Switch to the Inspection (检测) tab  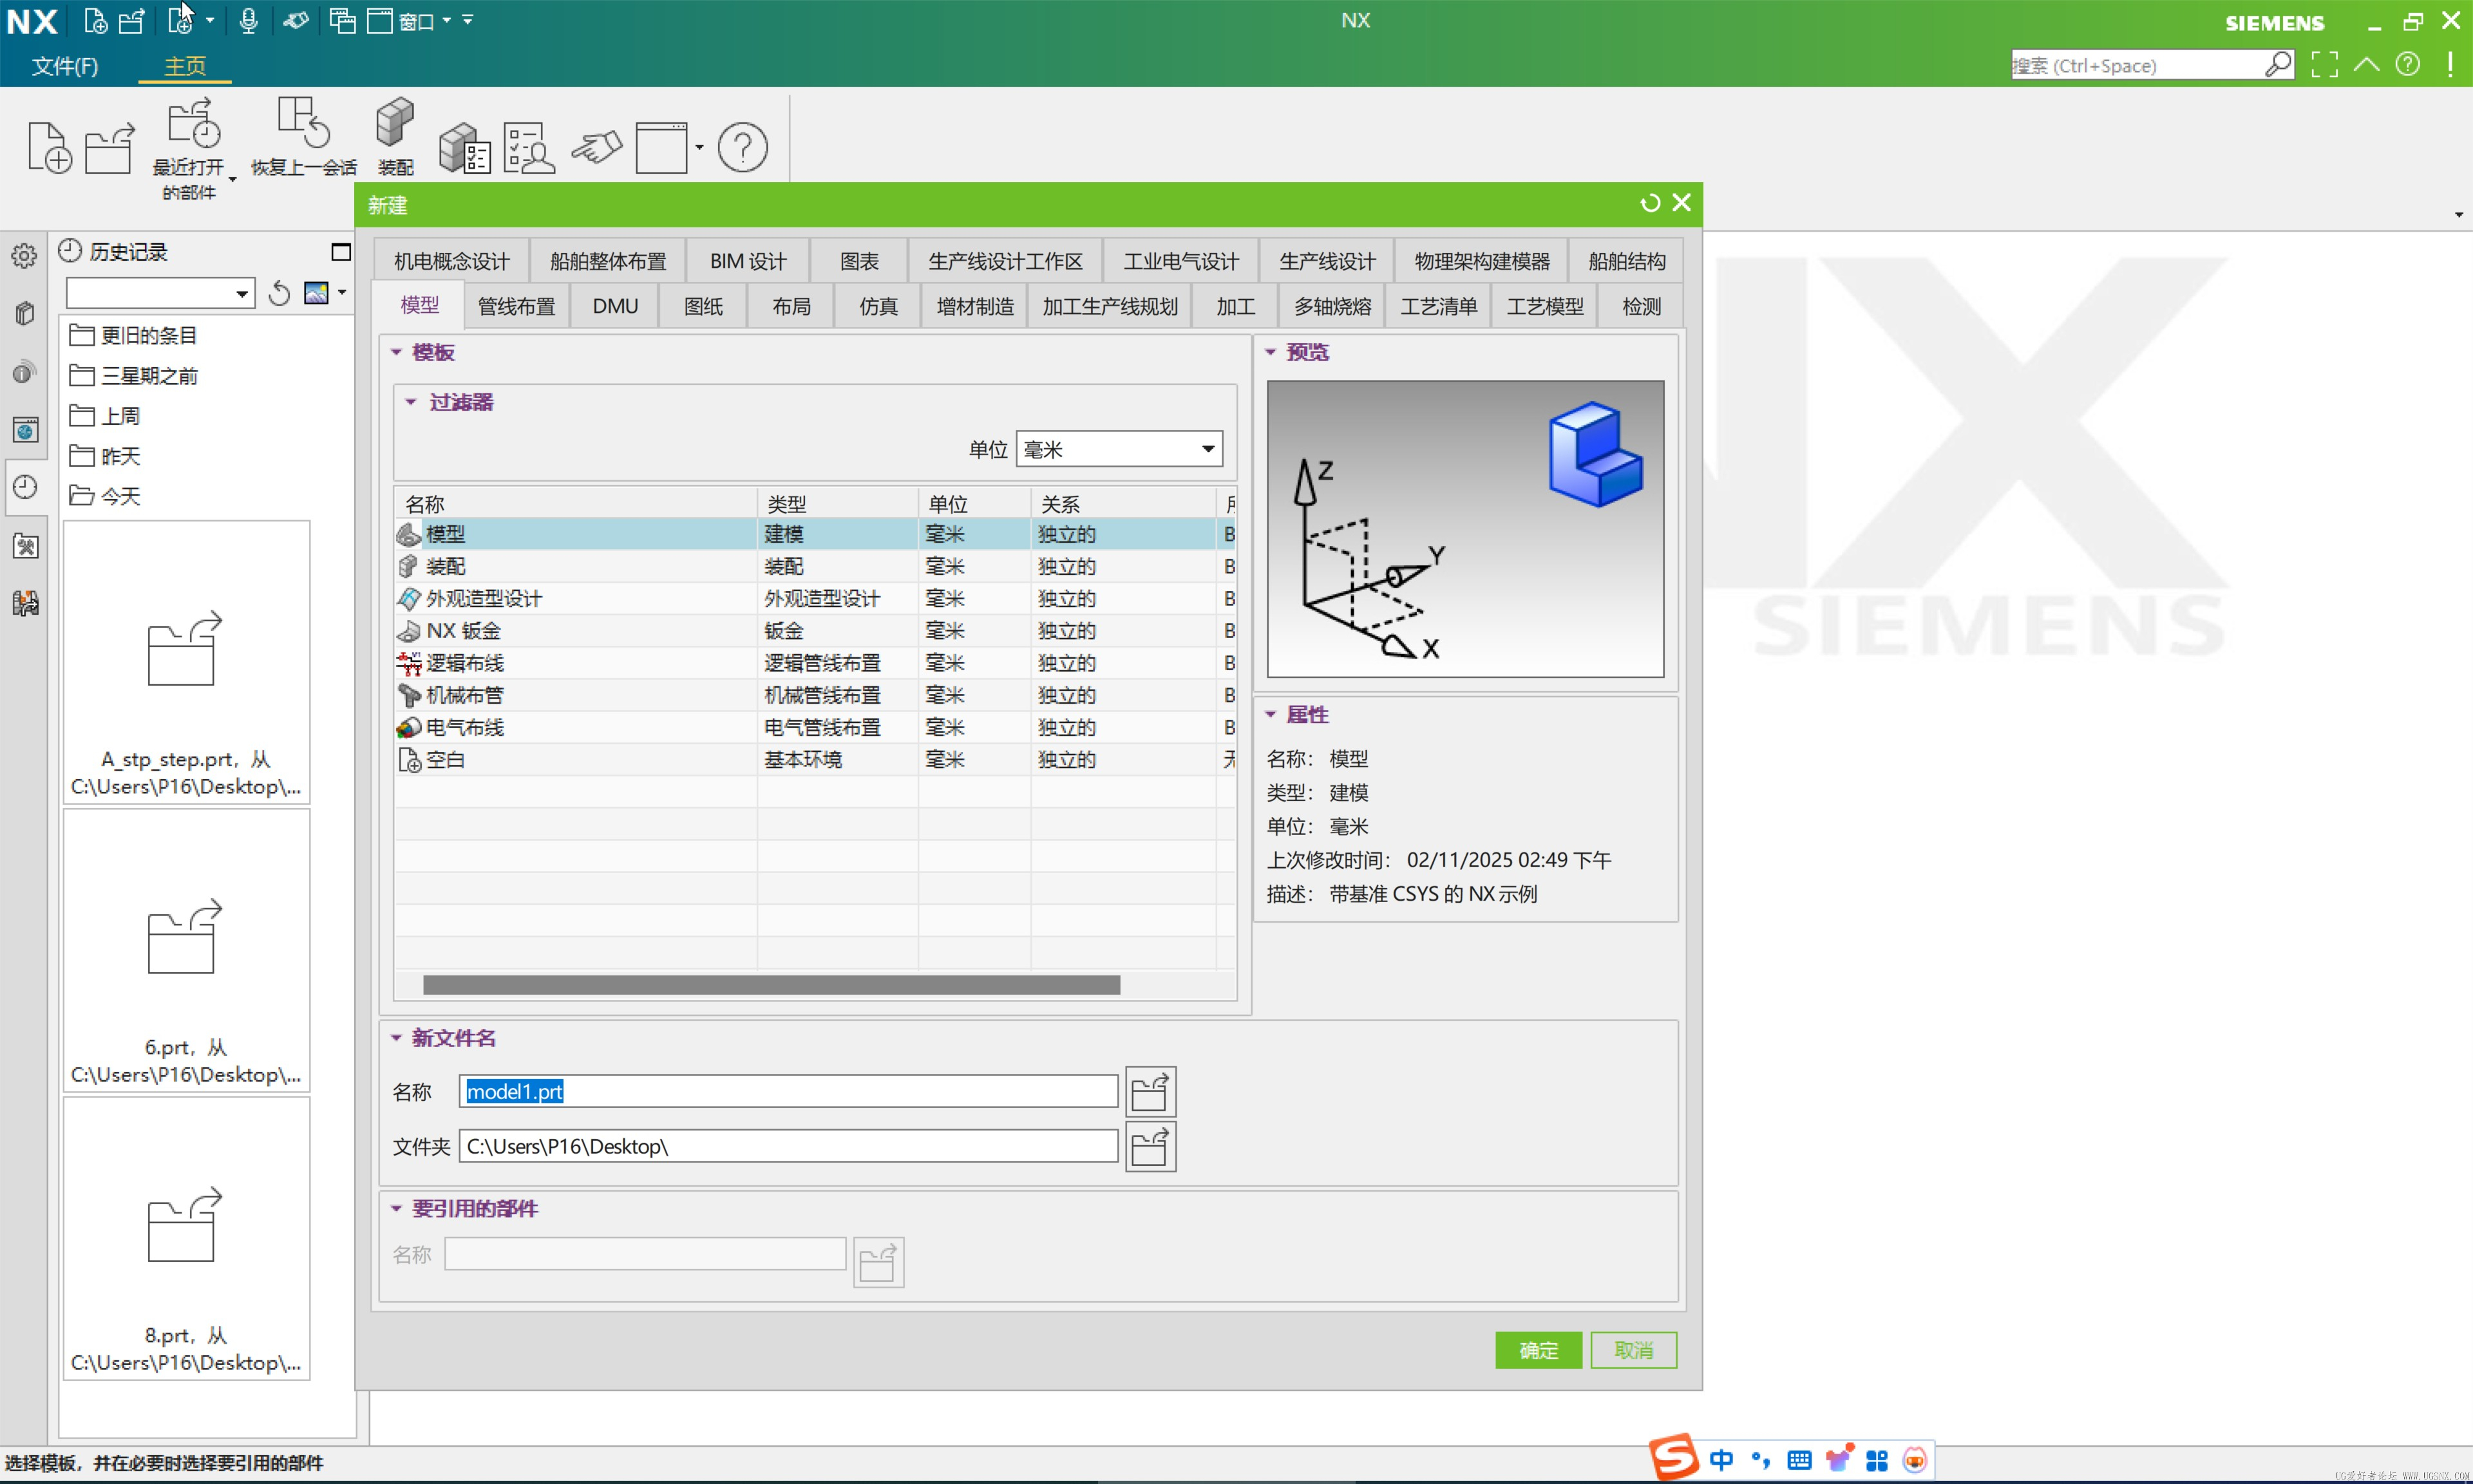coord(1641,306)
